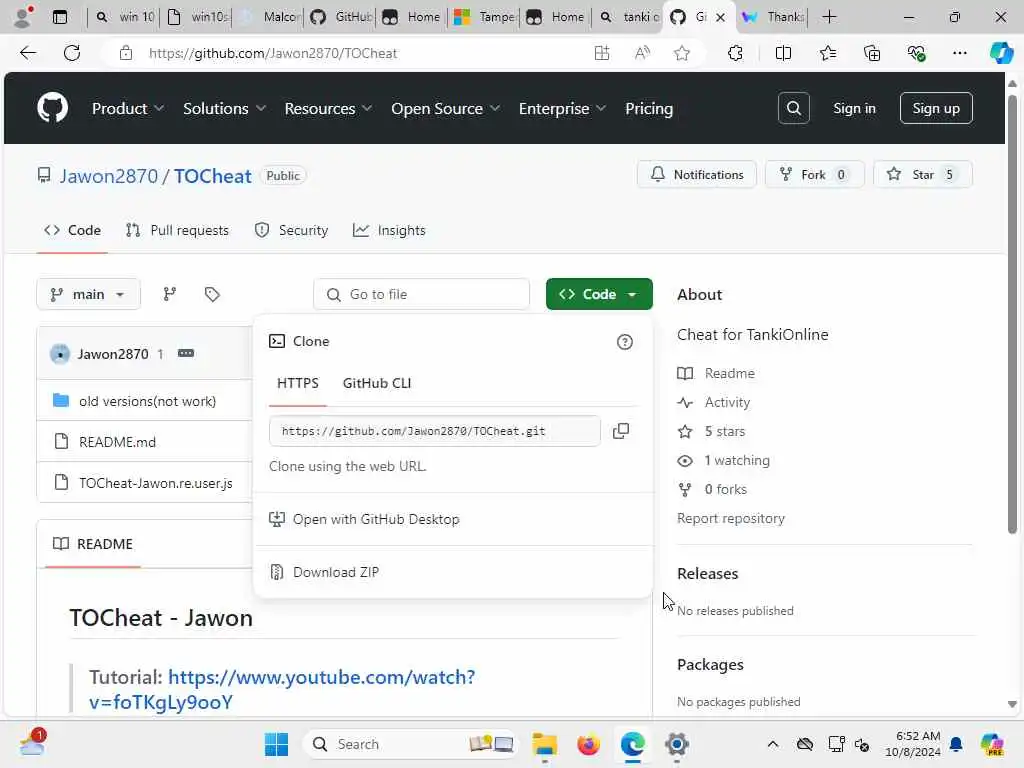The width and height of the screenshot is (1024, 768).
Task: Open Settings gear in taskbar
Action: point(677,744)
